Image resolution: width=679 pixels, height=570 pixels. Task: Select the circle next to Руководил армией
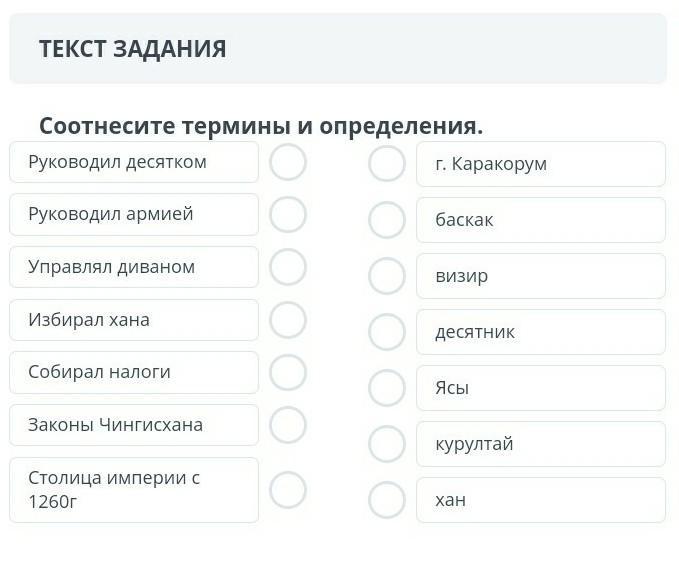click(288, 214)
